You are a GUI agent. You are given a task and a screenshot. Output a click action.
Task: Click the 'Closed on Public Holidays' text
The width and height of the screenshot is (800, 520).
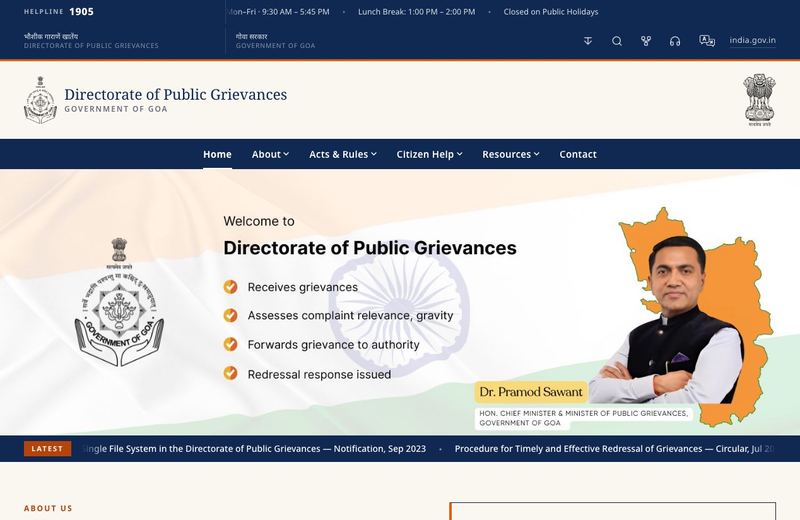[x=551, y=12]
